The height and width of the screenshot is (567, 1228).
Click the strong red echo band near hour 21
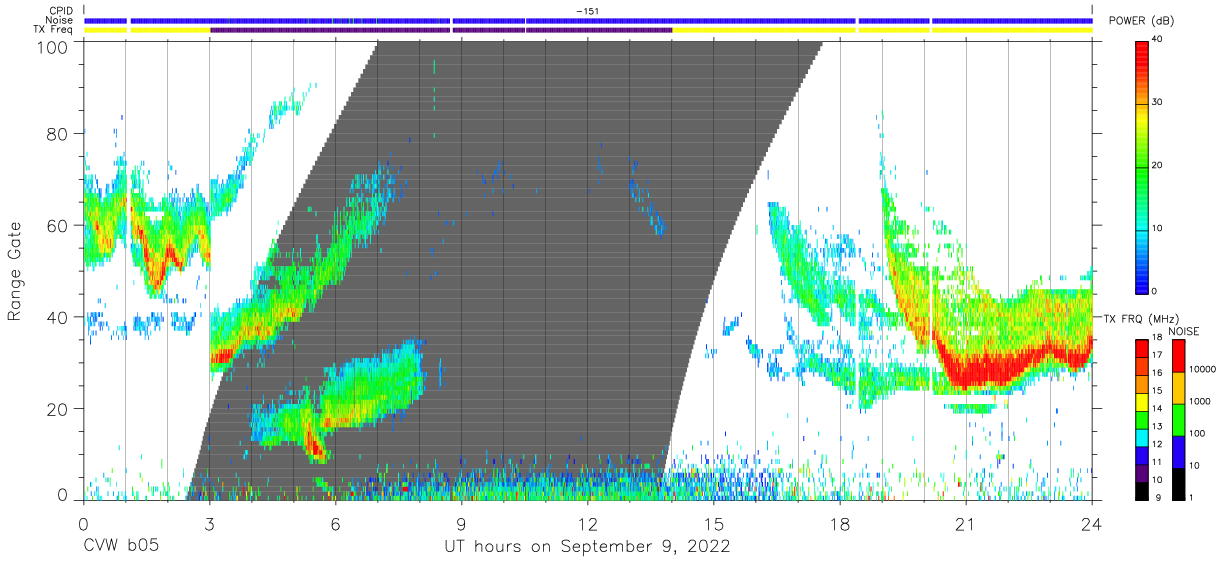(980, 370)
